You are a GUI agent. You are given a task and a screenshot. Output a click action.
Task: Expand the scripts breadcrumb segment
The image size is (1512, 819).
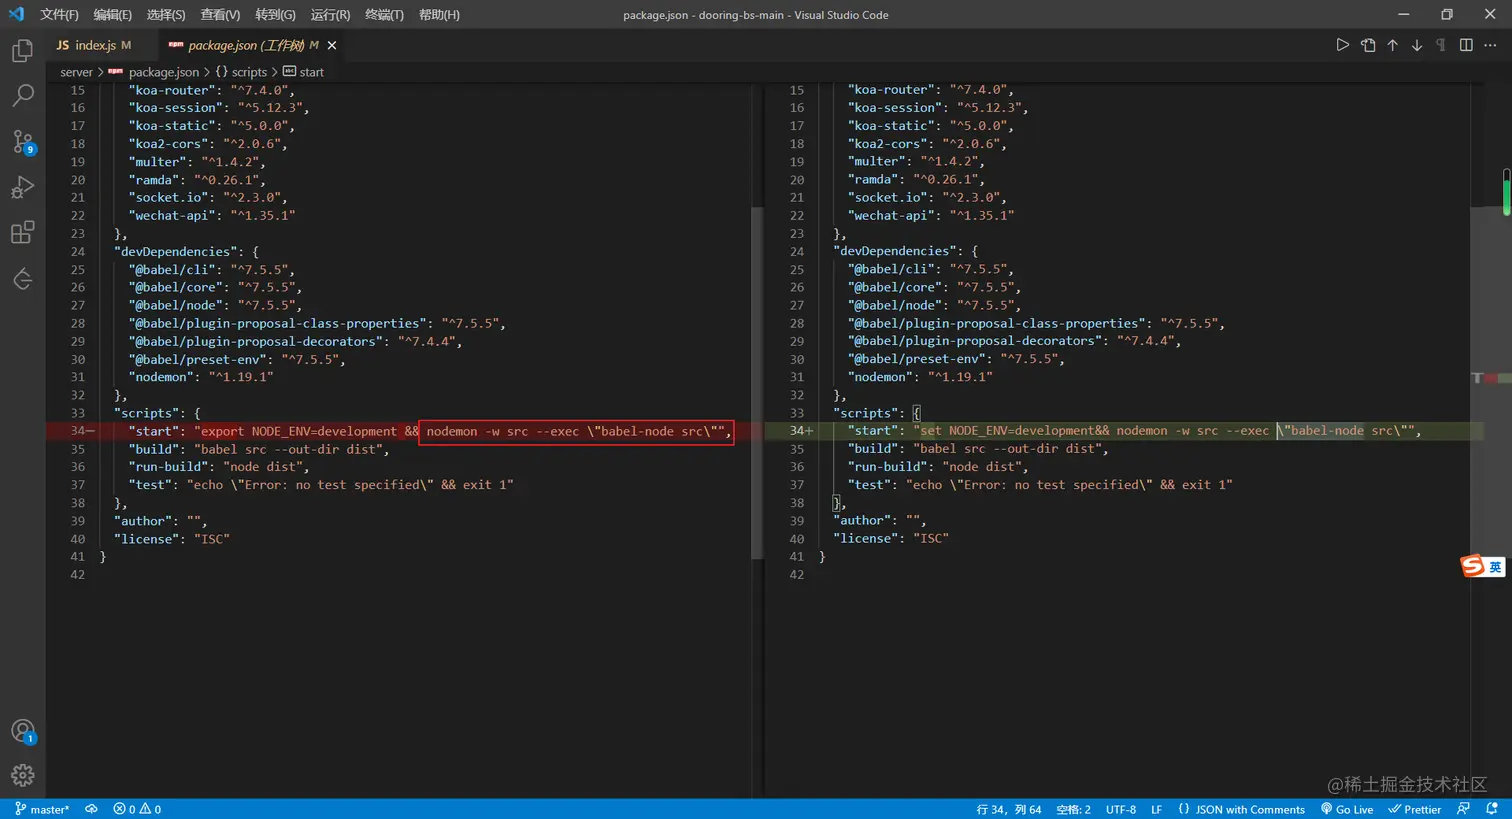(248, 72)
